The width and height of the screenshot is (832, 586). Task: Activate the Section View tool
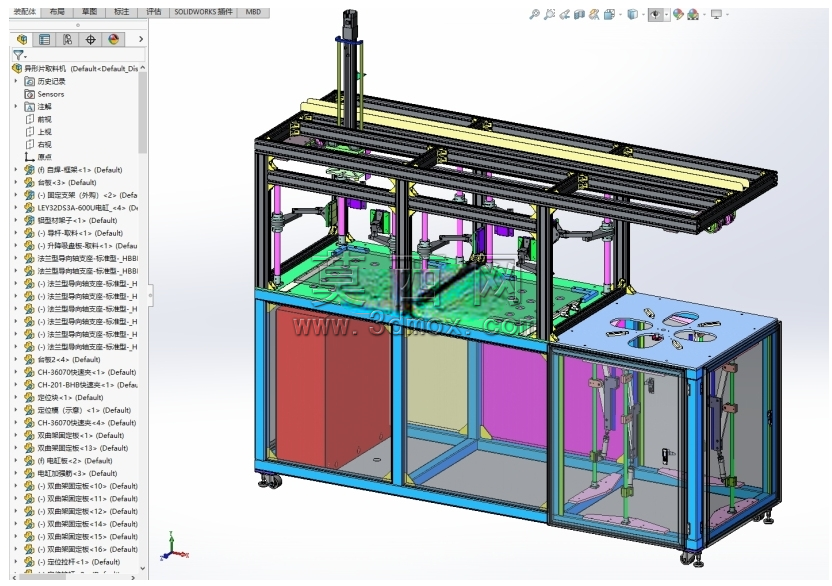pyautogui.click(x=579, y=14)
